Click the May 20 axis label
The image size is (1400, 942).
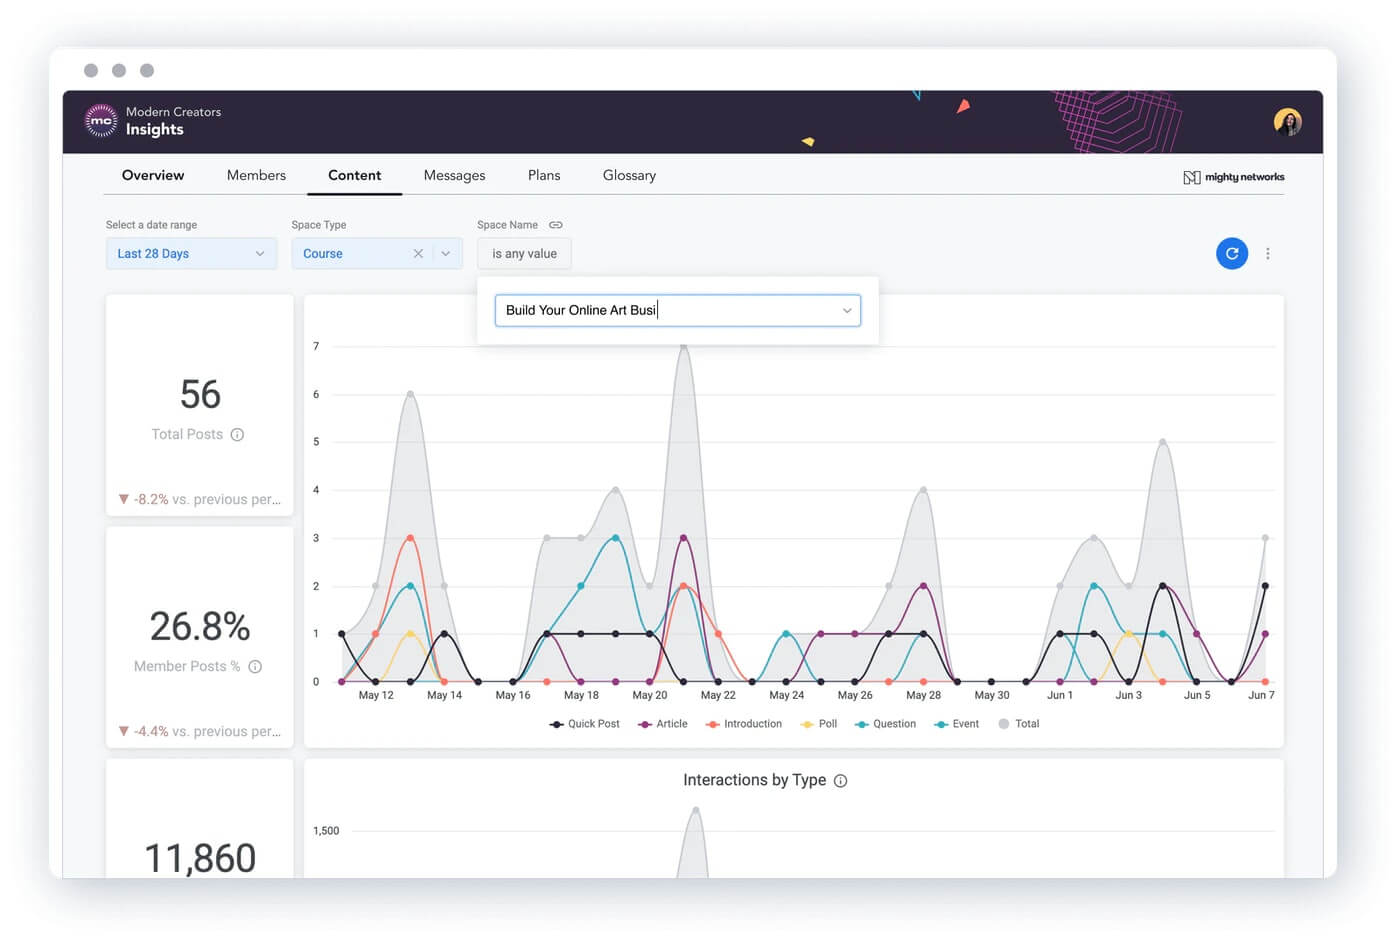[650, 696]
